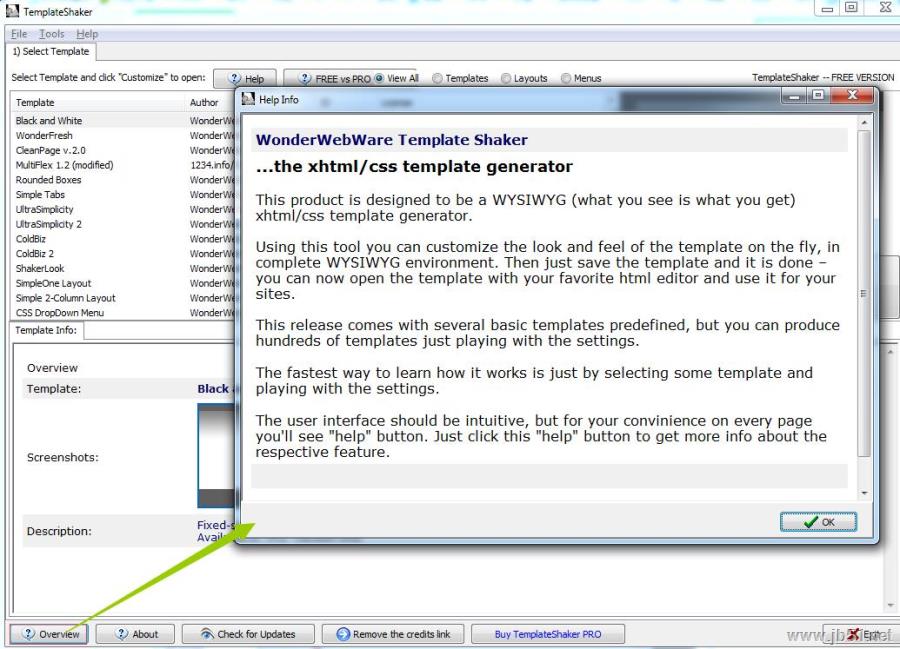Click the Help Info dialog scrollbar up arrow
Image resolution: width=900 pixels, height=649 pixels.
pyautogui.click(x=864, y=122)
